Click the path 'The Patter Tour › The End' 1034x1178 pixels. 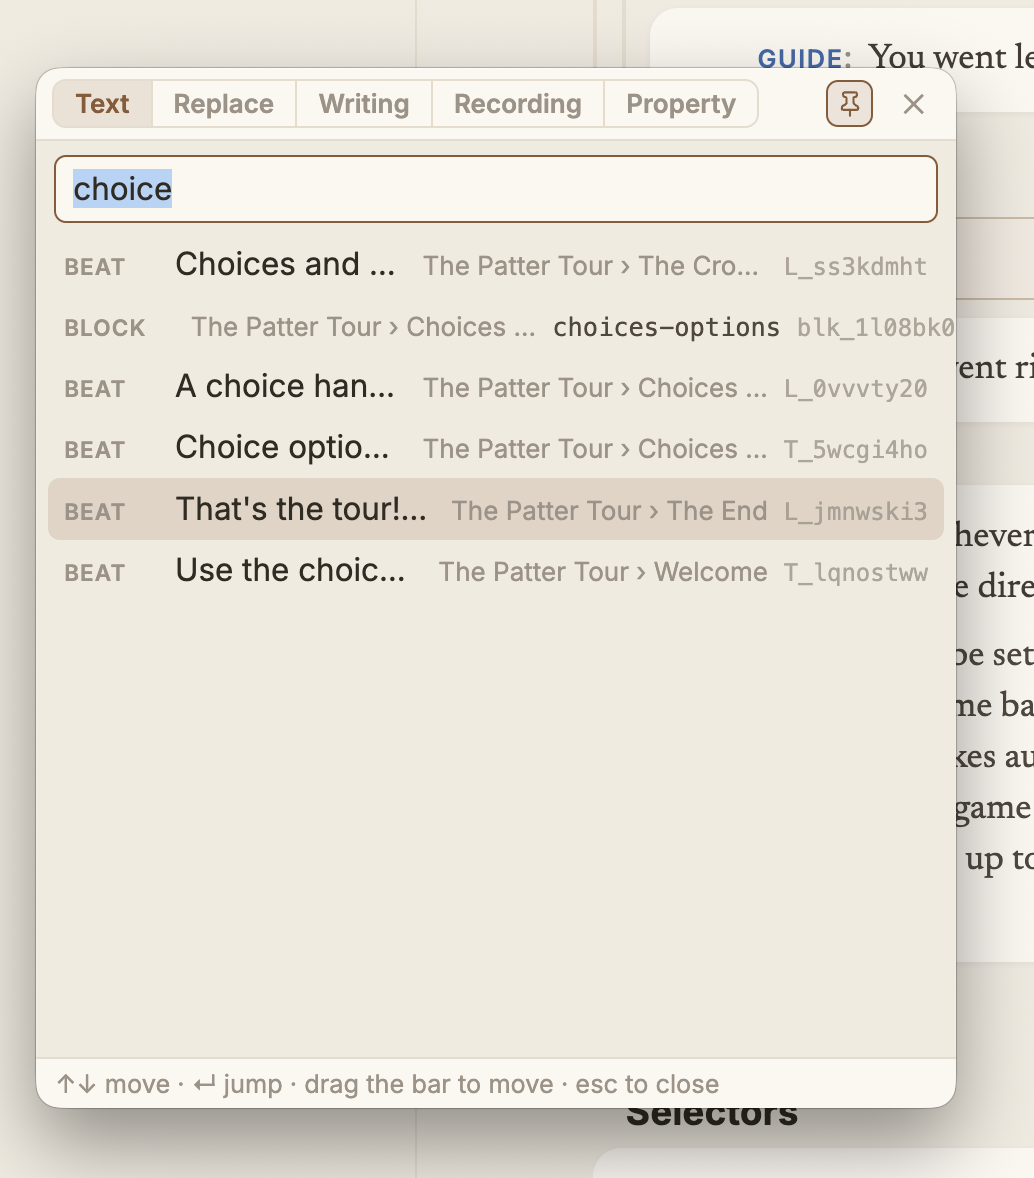click(609, 511)
